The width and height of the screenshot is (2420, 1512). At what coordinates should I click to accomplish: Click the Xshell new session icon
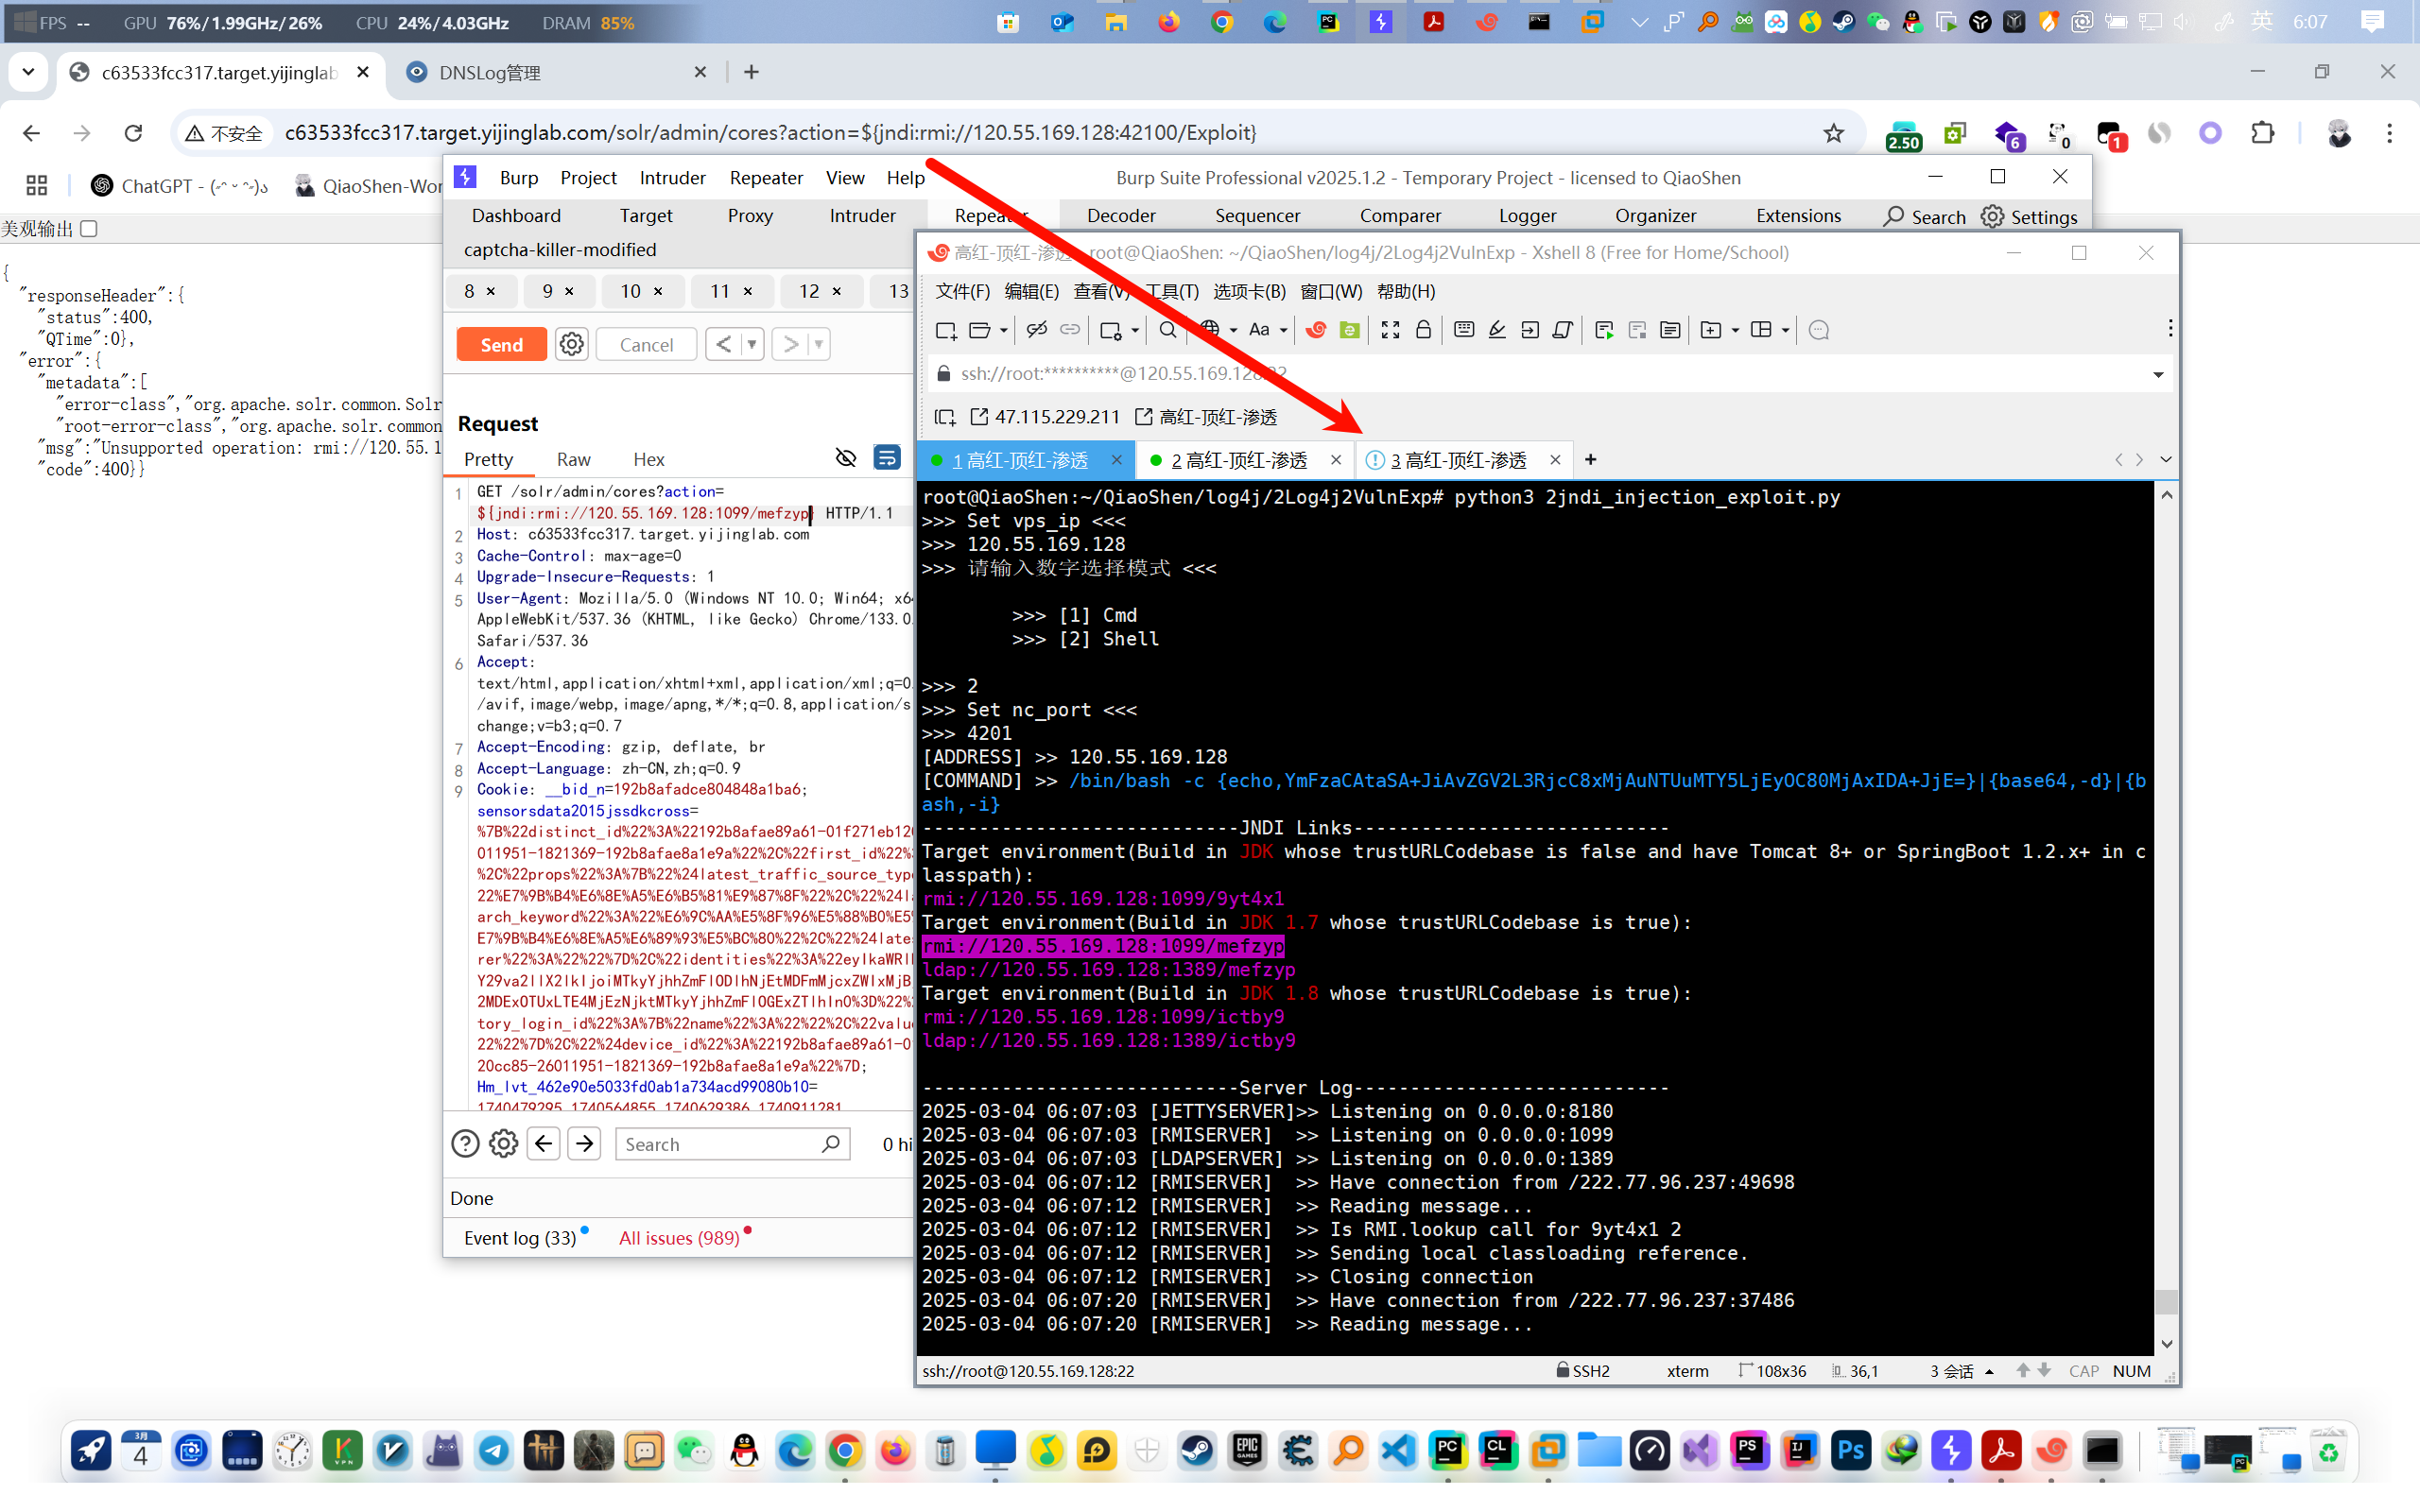(945, 330)
